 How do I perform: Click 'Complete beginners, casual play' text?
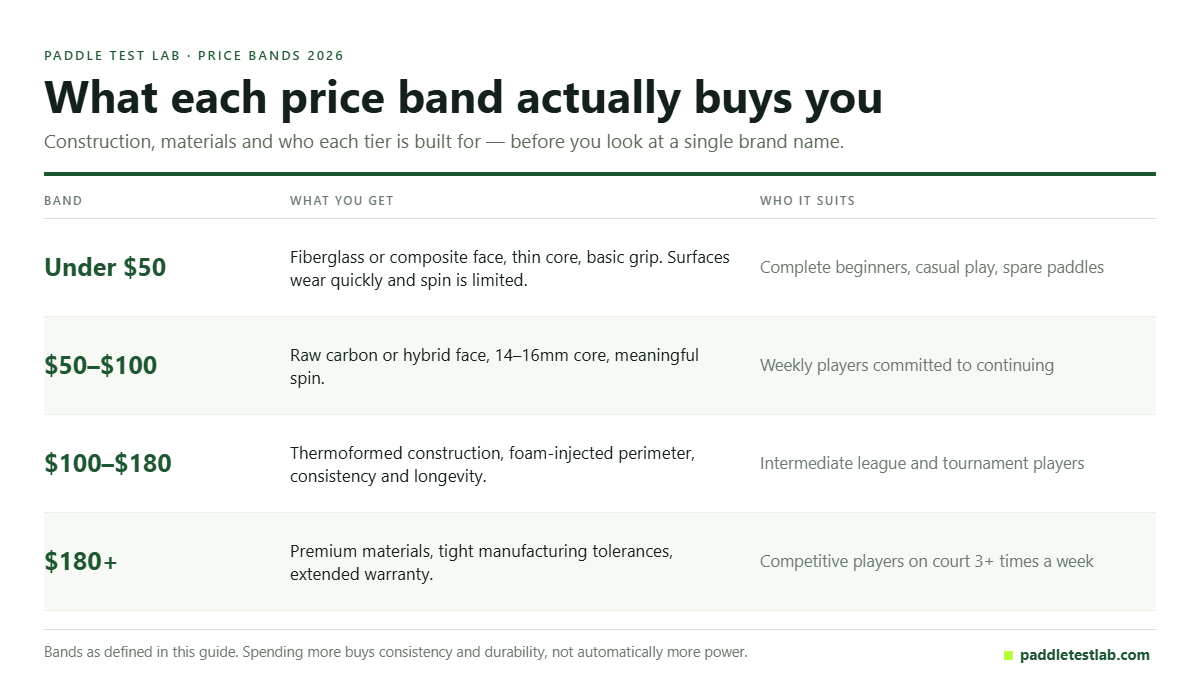[932, 267]
